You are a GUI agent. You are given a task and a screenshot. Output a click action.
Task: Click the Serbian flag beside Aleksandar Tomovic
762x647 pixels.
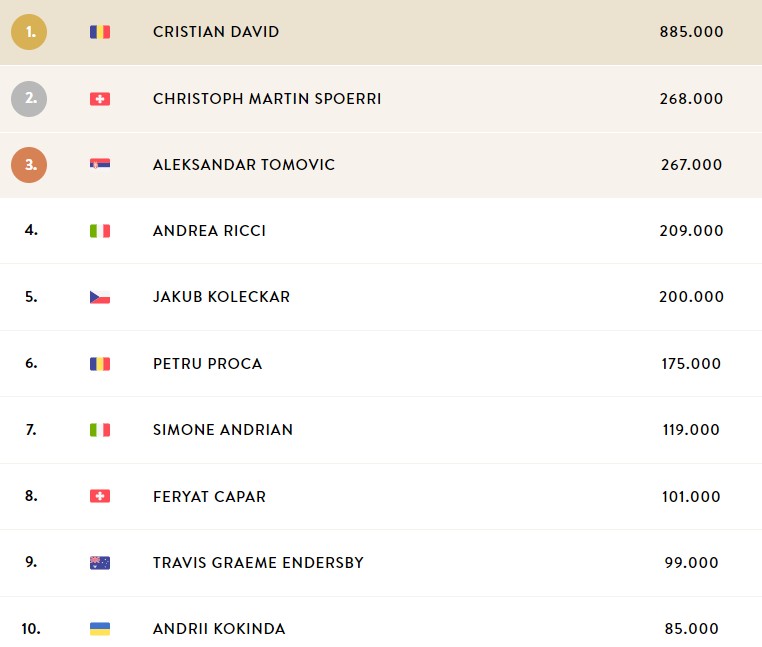[x=100, y=164]
